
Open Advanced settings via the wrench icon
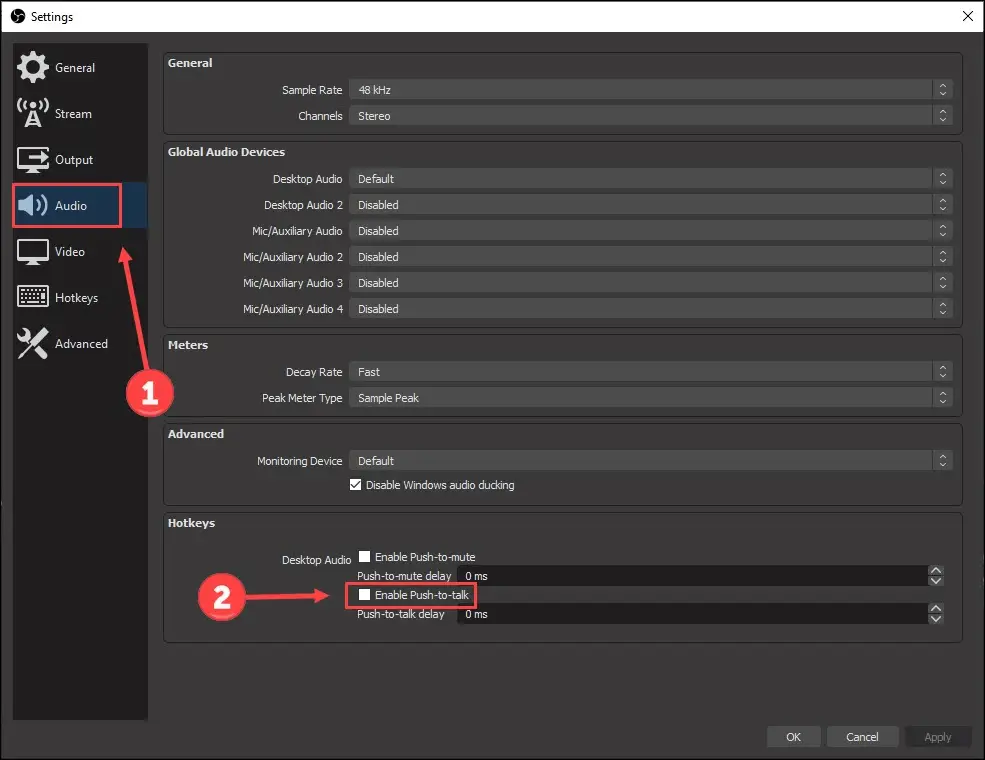32,343
